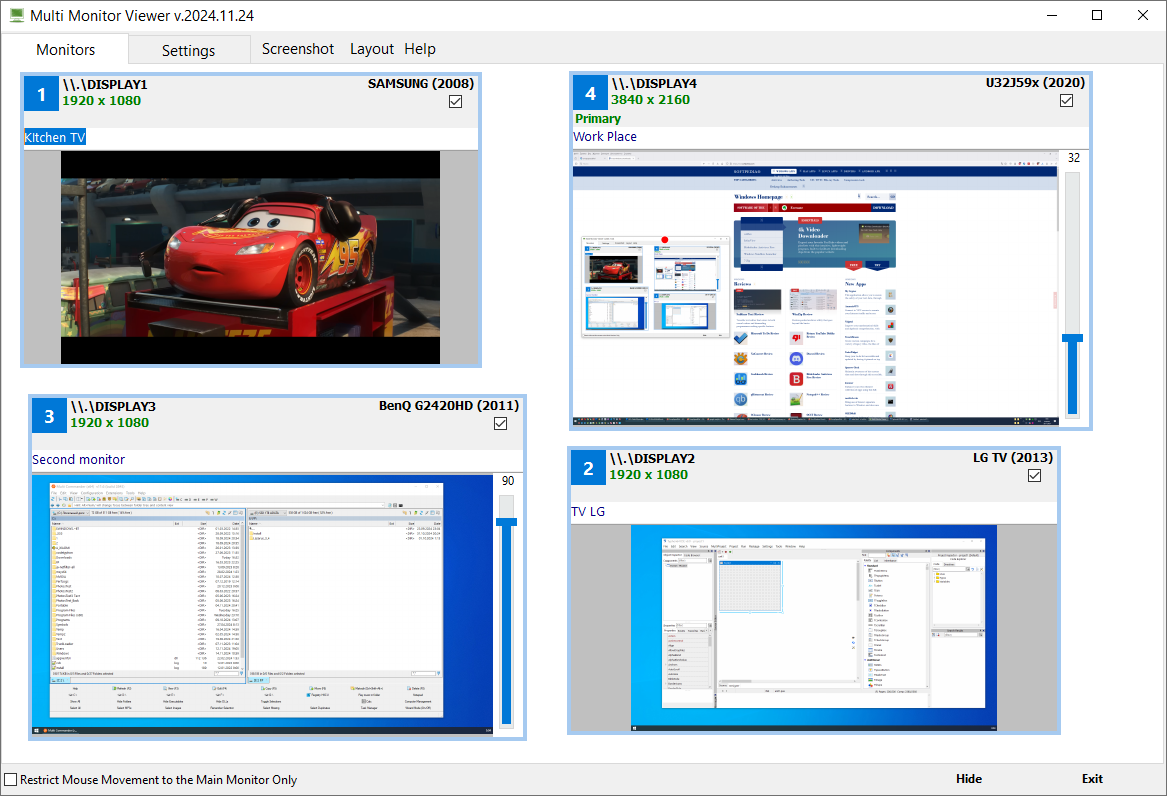The image size is (1167, 796).
Task: Click the blue monitor number 3 badge
Action: (49, 417)
